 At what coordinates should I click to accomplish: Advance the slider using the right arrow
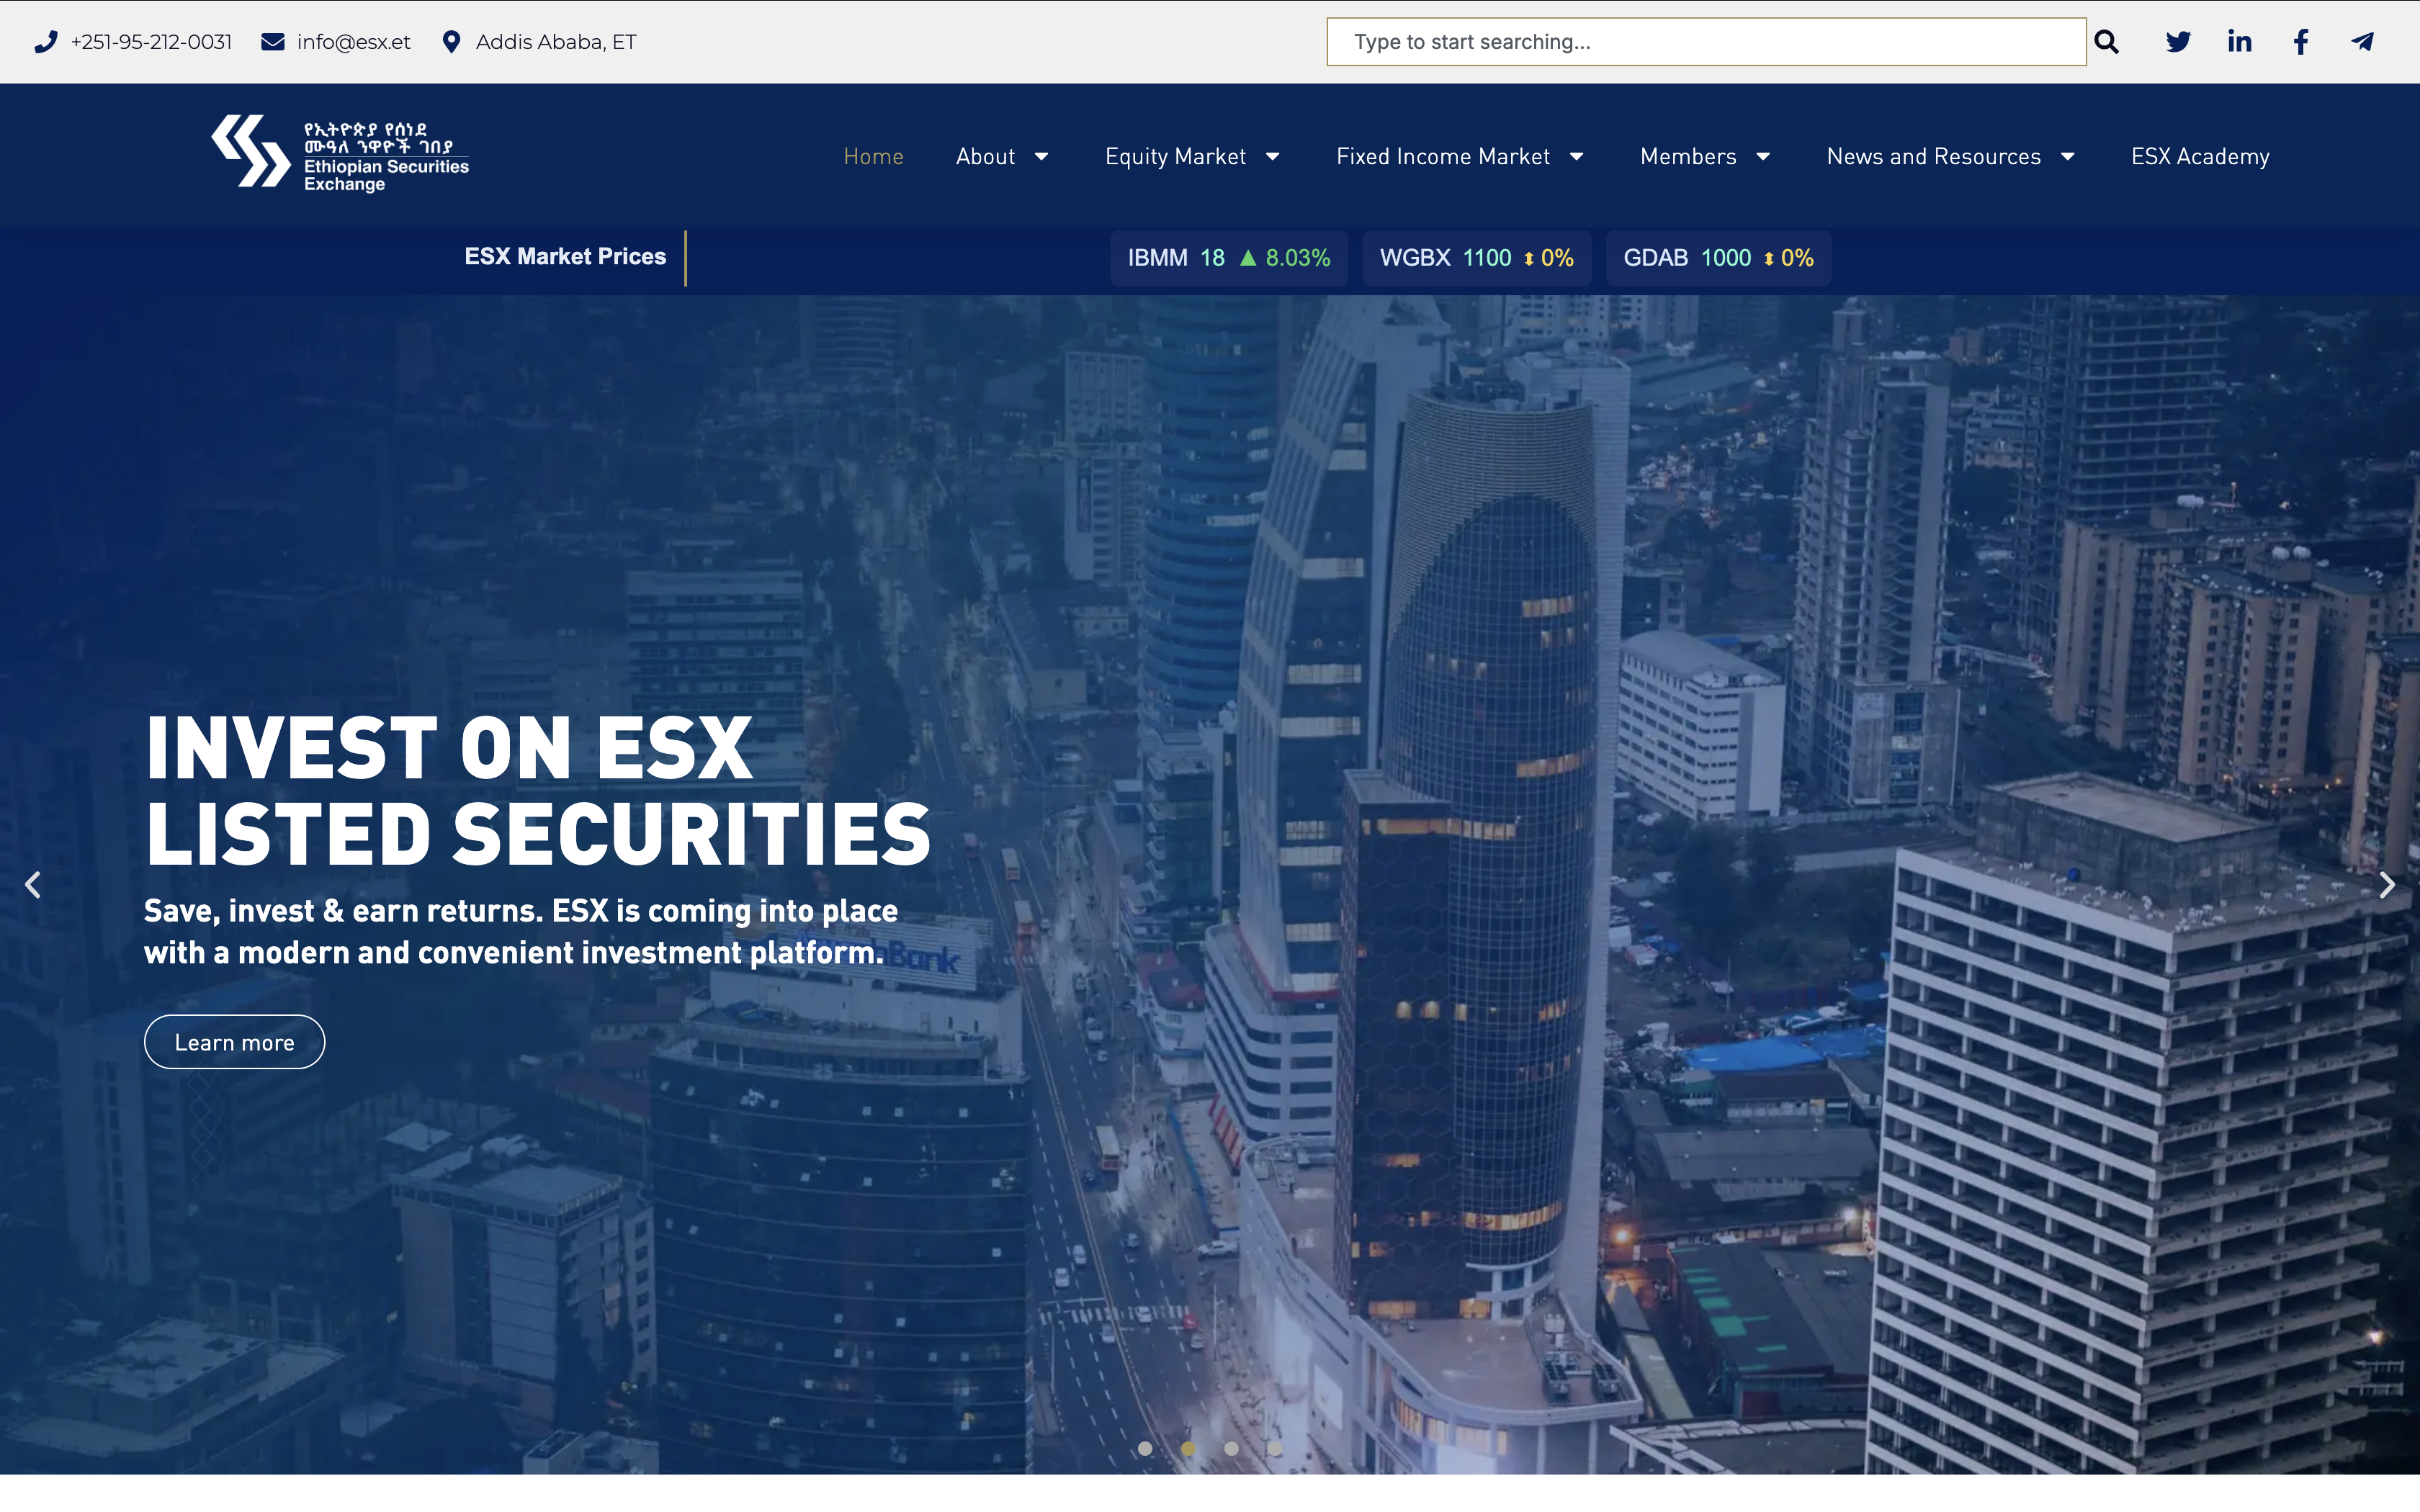tap(2388, 884)
